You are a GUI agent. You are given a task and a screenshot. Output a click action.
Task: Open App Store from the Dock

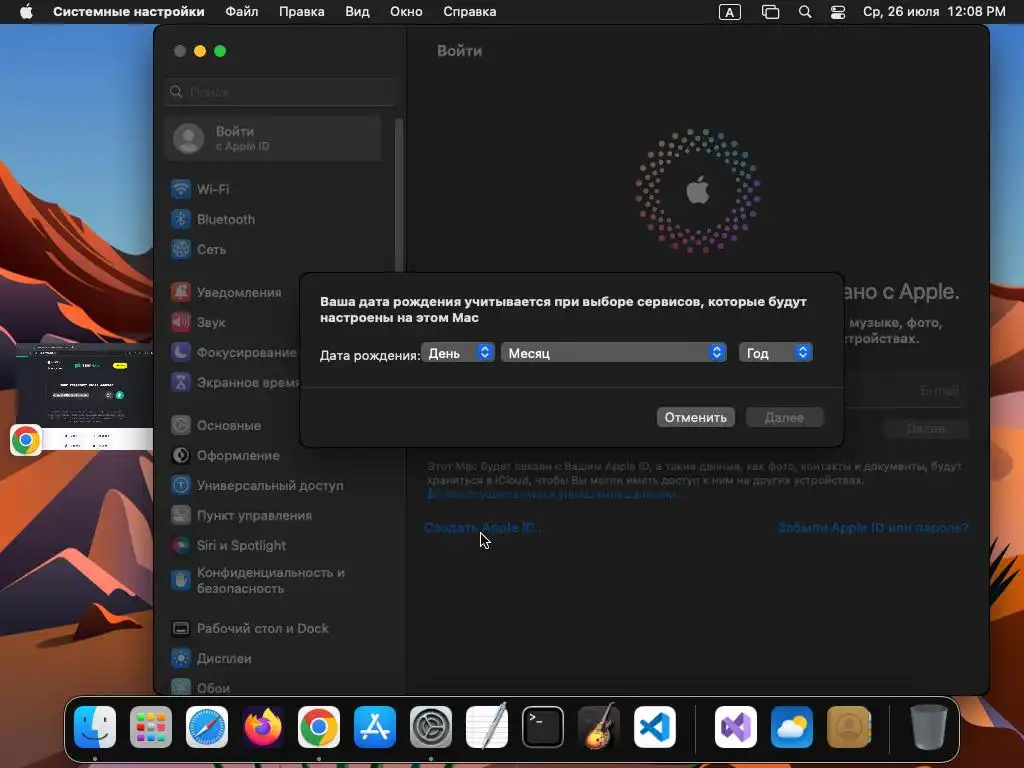click(x=375, y=727)
